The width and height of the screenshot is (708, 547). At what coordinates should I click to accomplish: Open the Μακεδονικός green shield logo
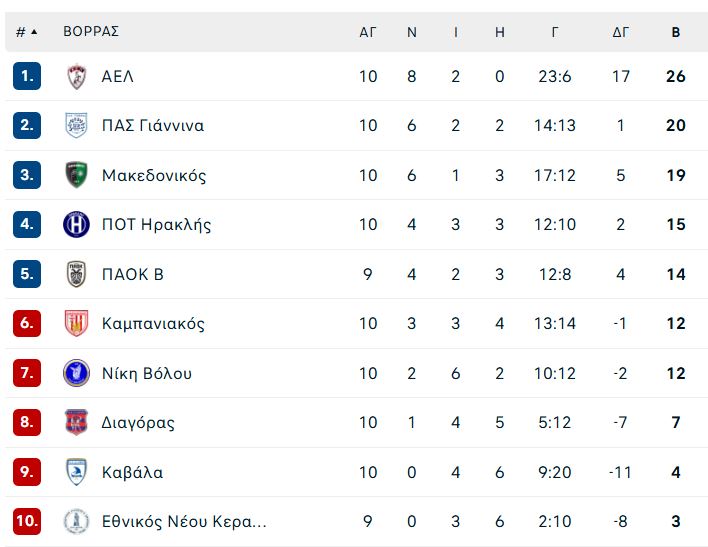(76, 175)
